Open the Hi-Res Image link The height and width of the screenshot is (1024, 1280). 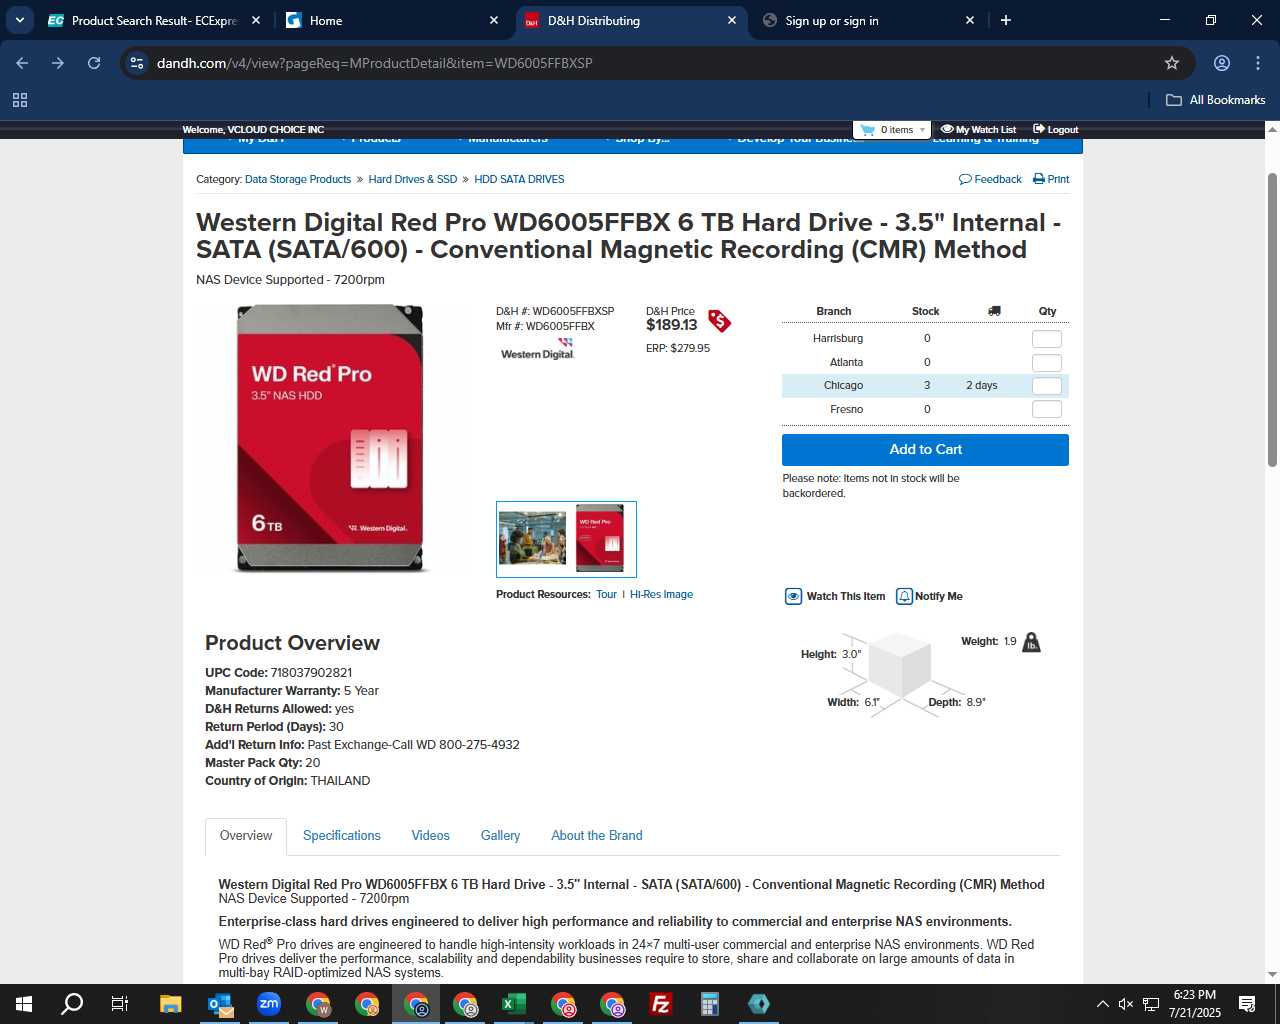click(661, 594)
